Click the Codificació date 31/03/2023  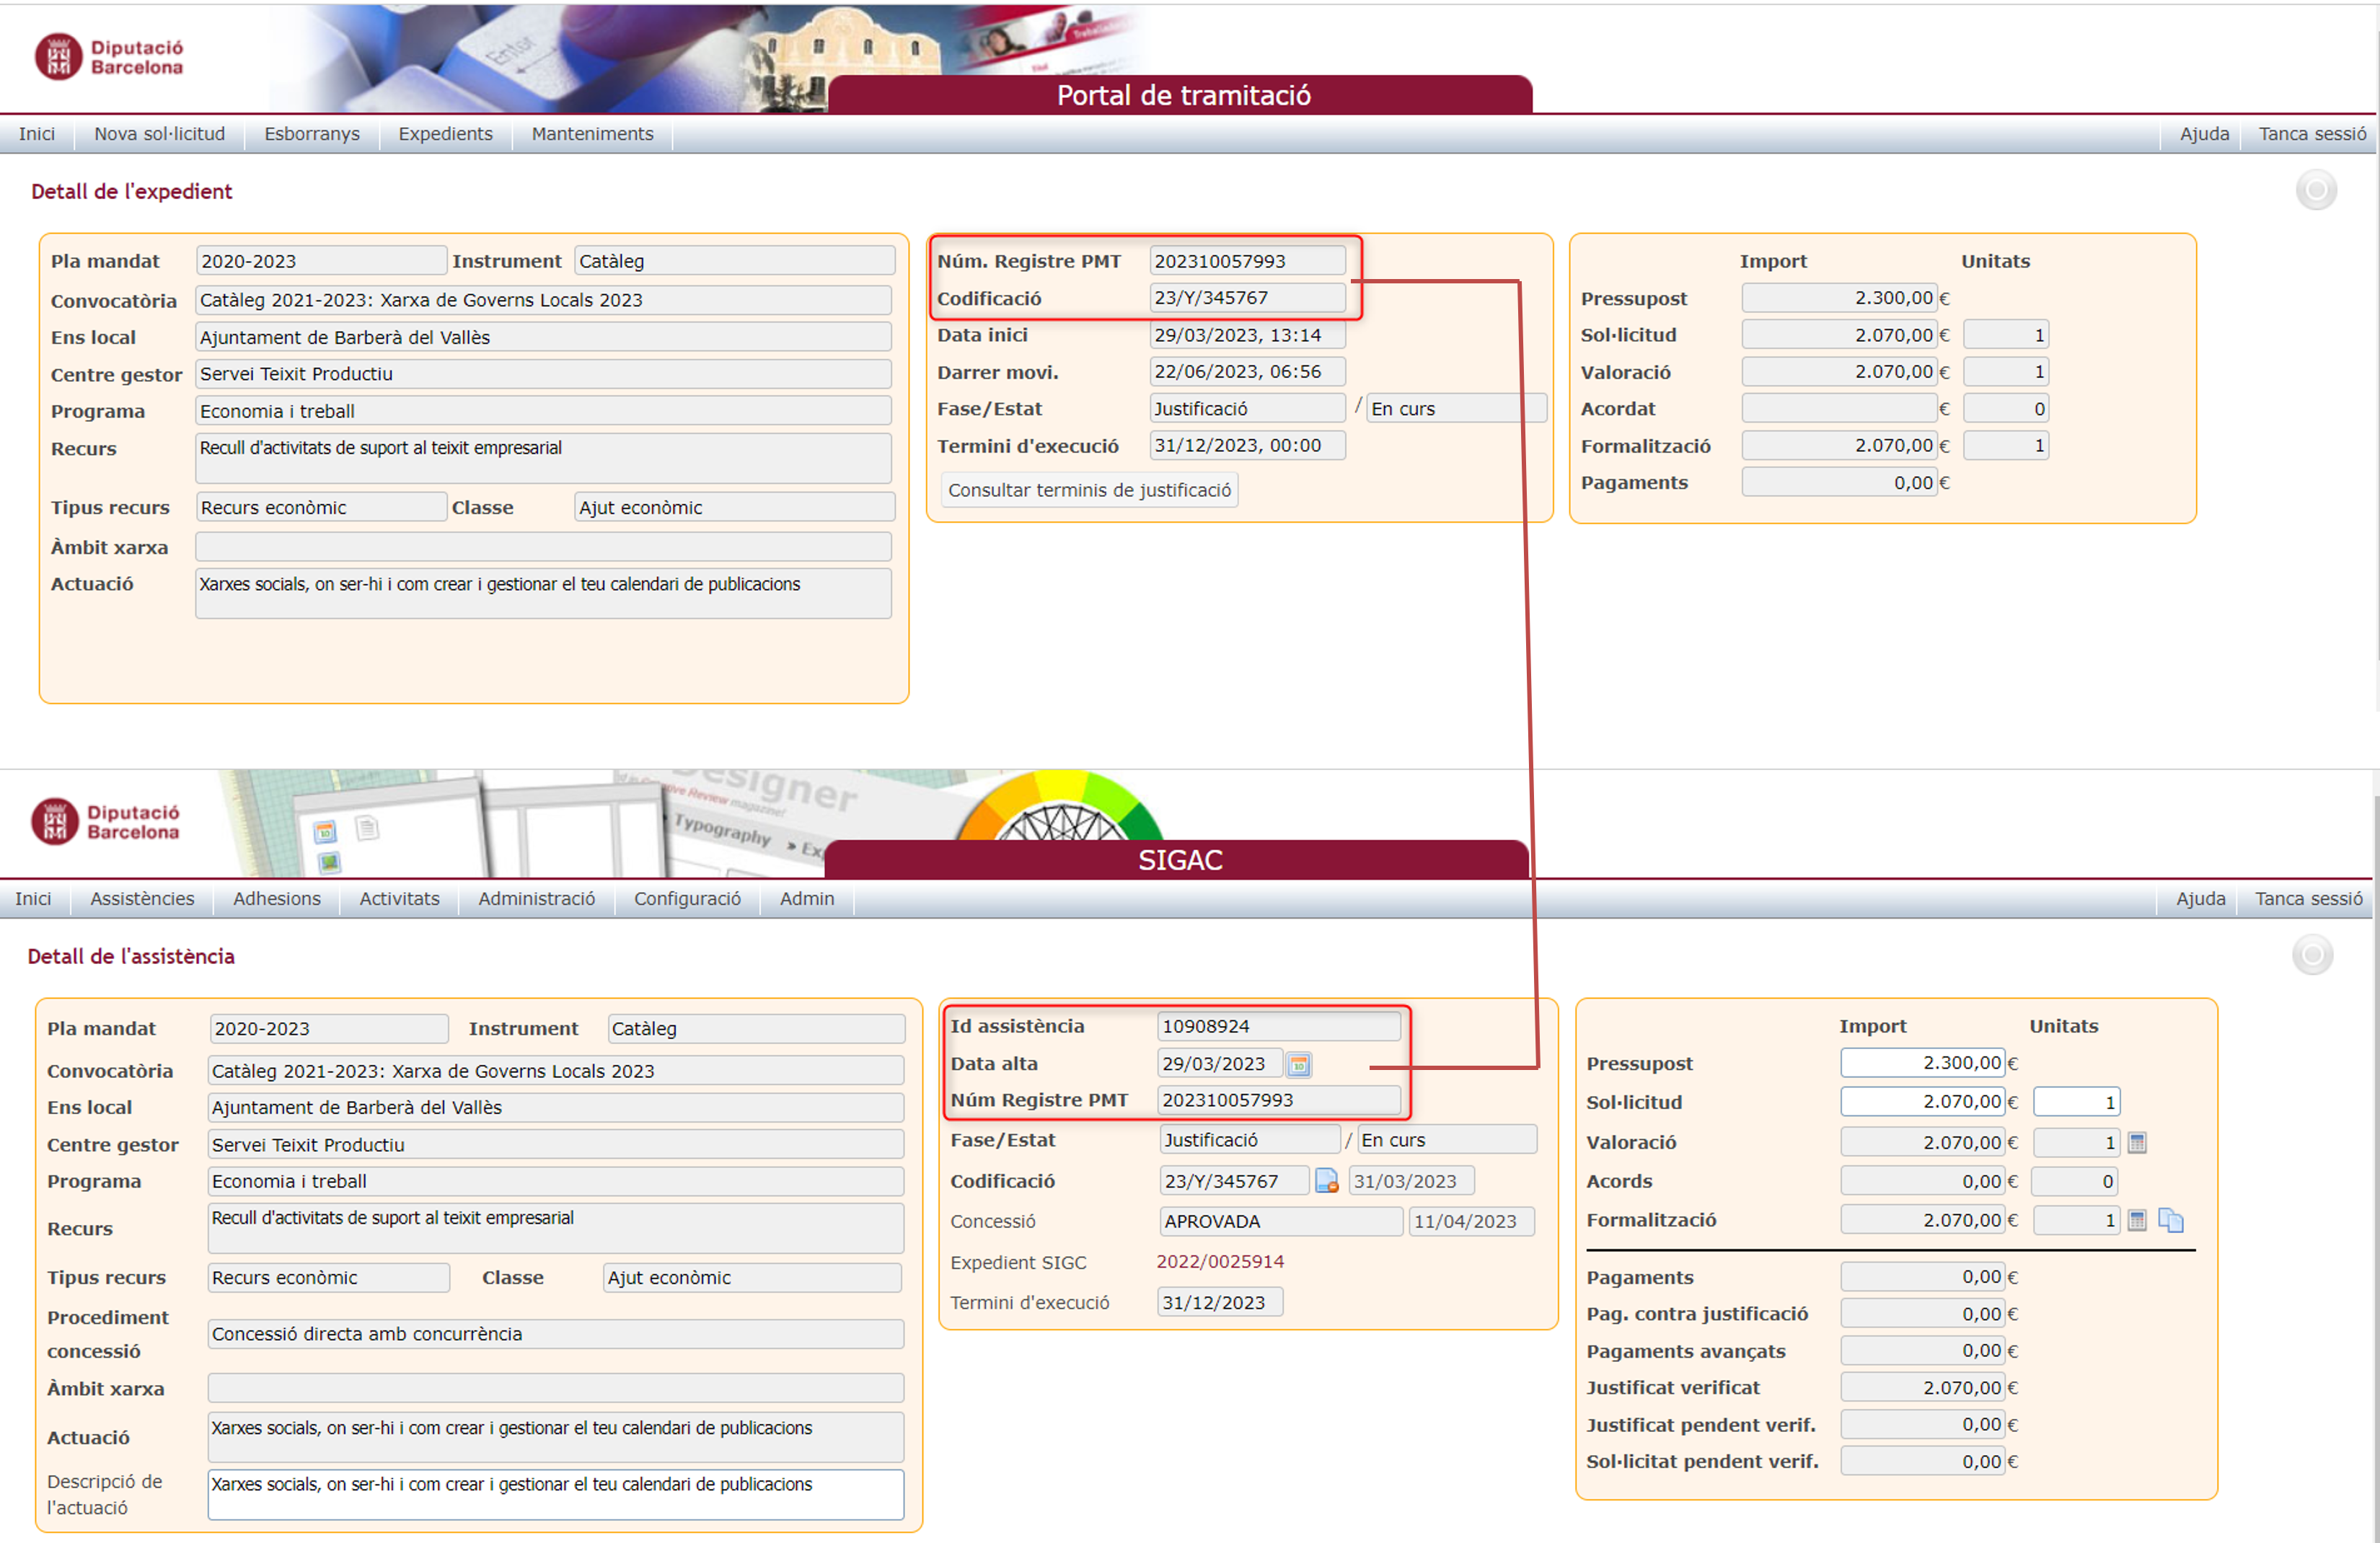point(1411,1181)
